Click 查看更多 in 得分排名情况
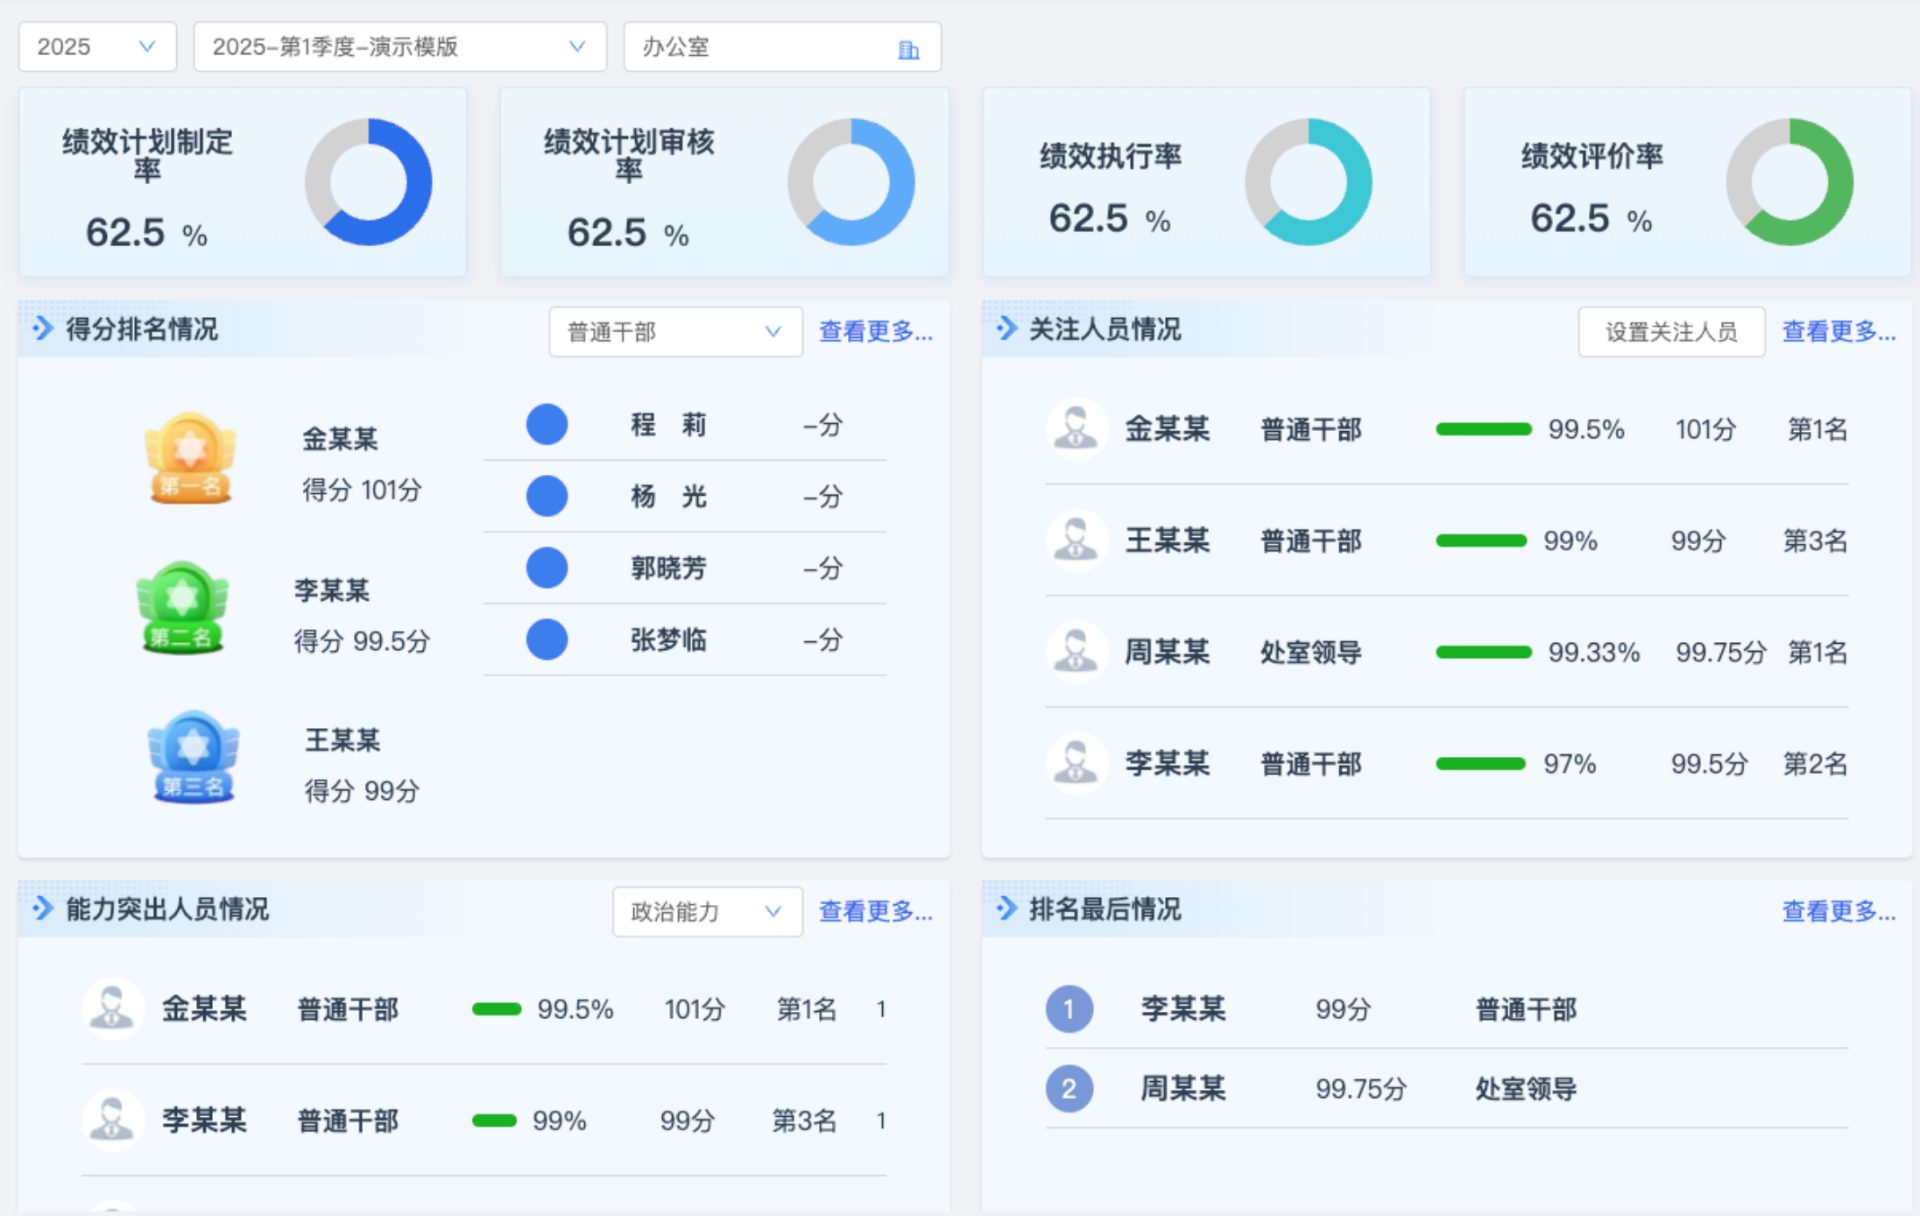The width and height of the screenshot is (1920, 1216). coord(876,332)
